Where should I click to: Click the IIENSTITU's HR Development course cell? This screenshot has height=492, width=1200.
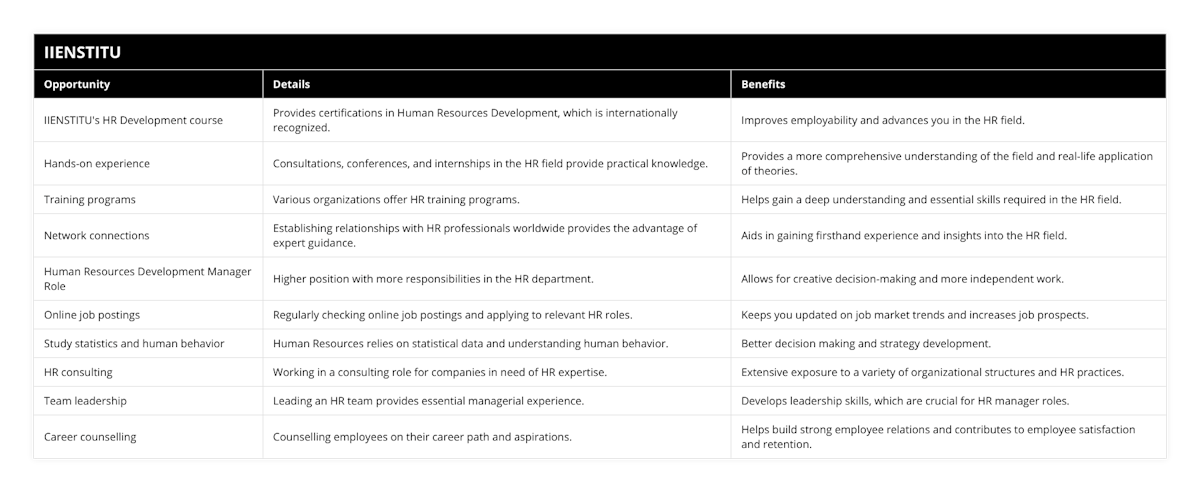pos(148,120)
